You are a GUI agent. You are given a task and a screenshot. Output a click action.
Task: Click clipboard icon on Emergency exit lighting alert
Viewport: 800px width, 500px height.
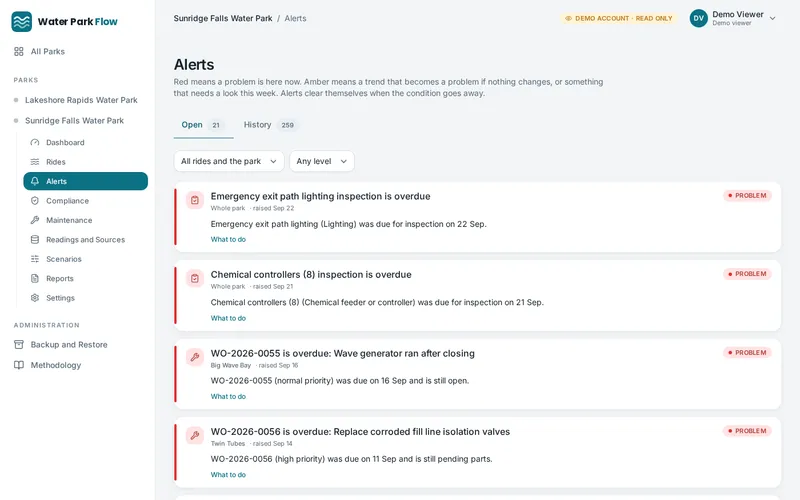195,201
